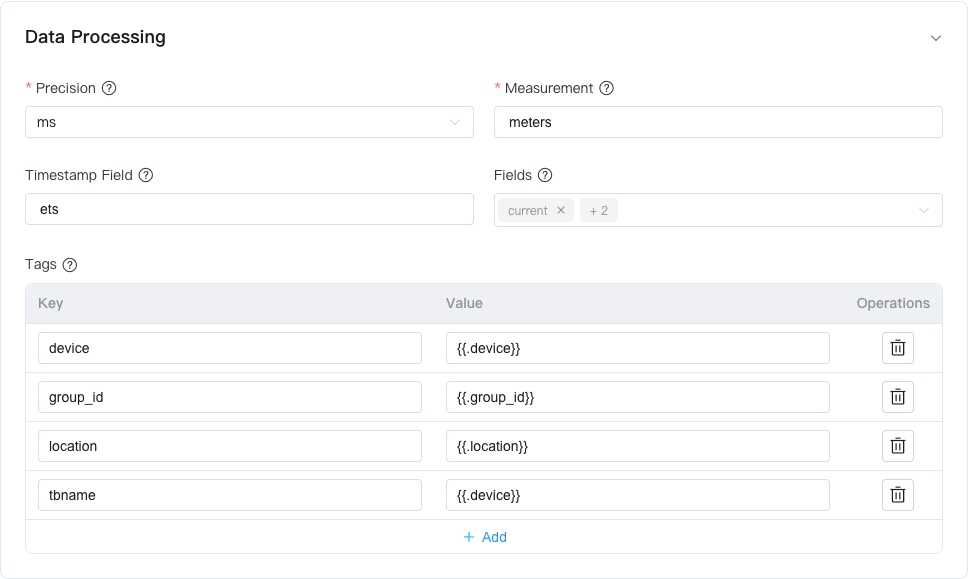The image size is (968, 579).
Task: Click the Fields label text
Action: coord(512,175)
